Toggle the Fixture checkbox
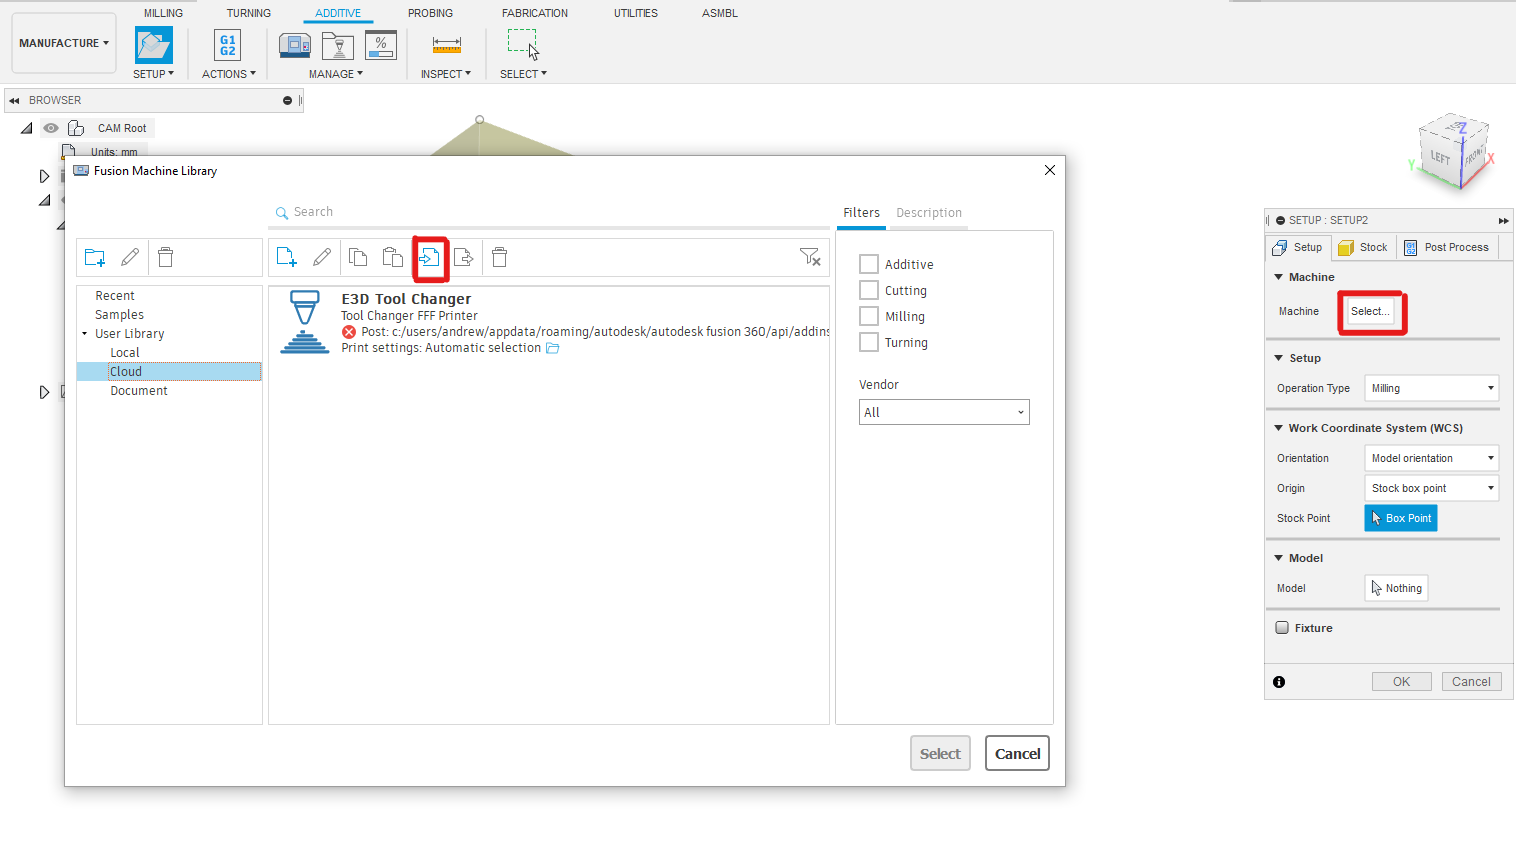Viewport: 1516px width, 852px height. tap(1282, 628)
